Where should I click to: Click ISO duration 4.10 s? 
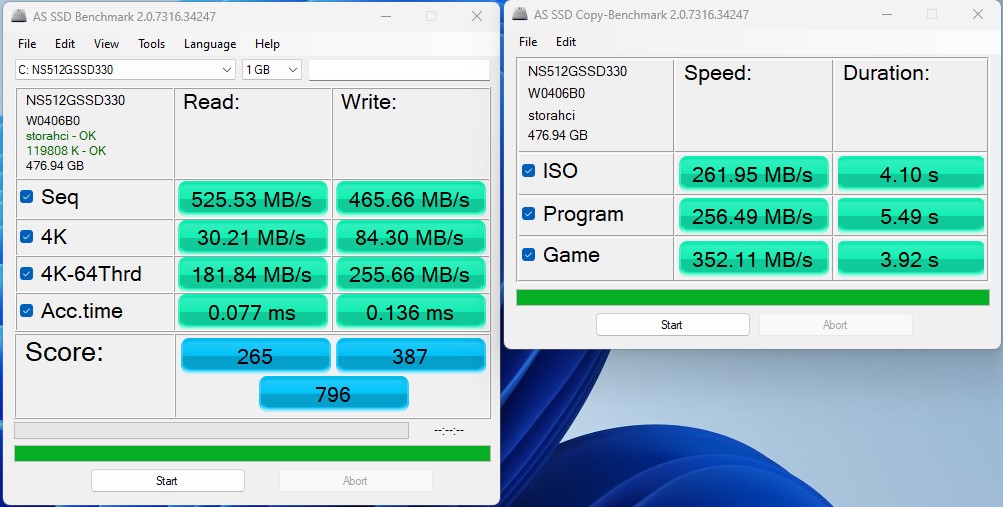pyautogui.click(x=910, y=173)
